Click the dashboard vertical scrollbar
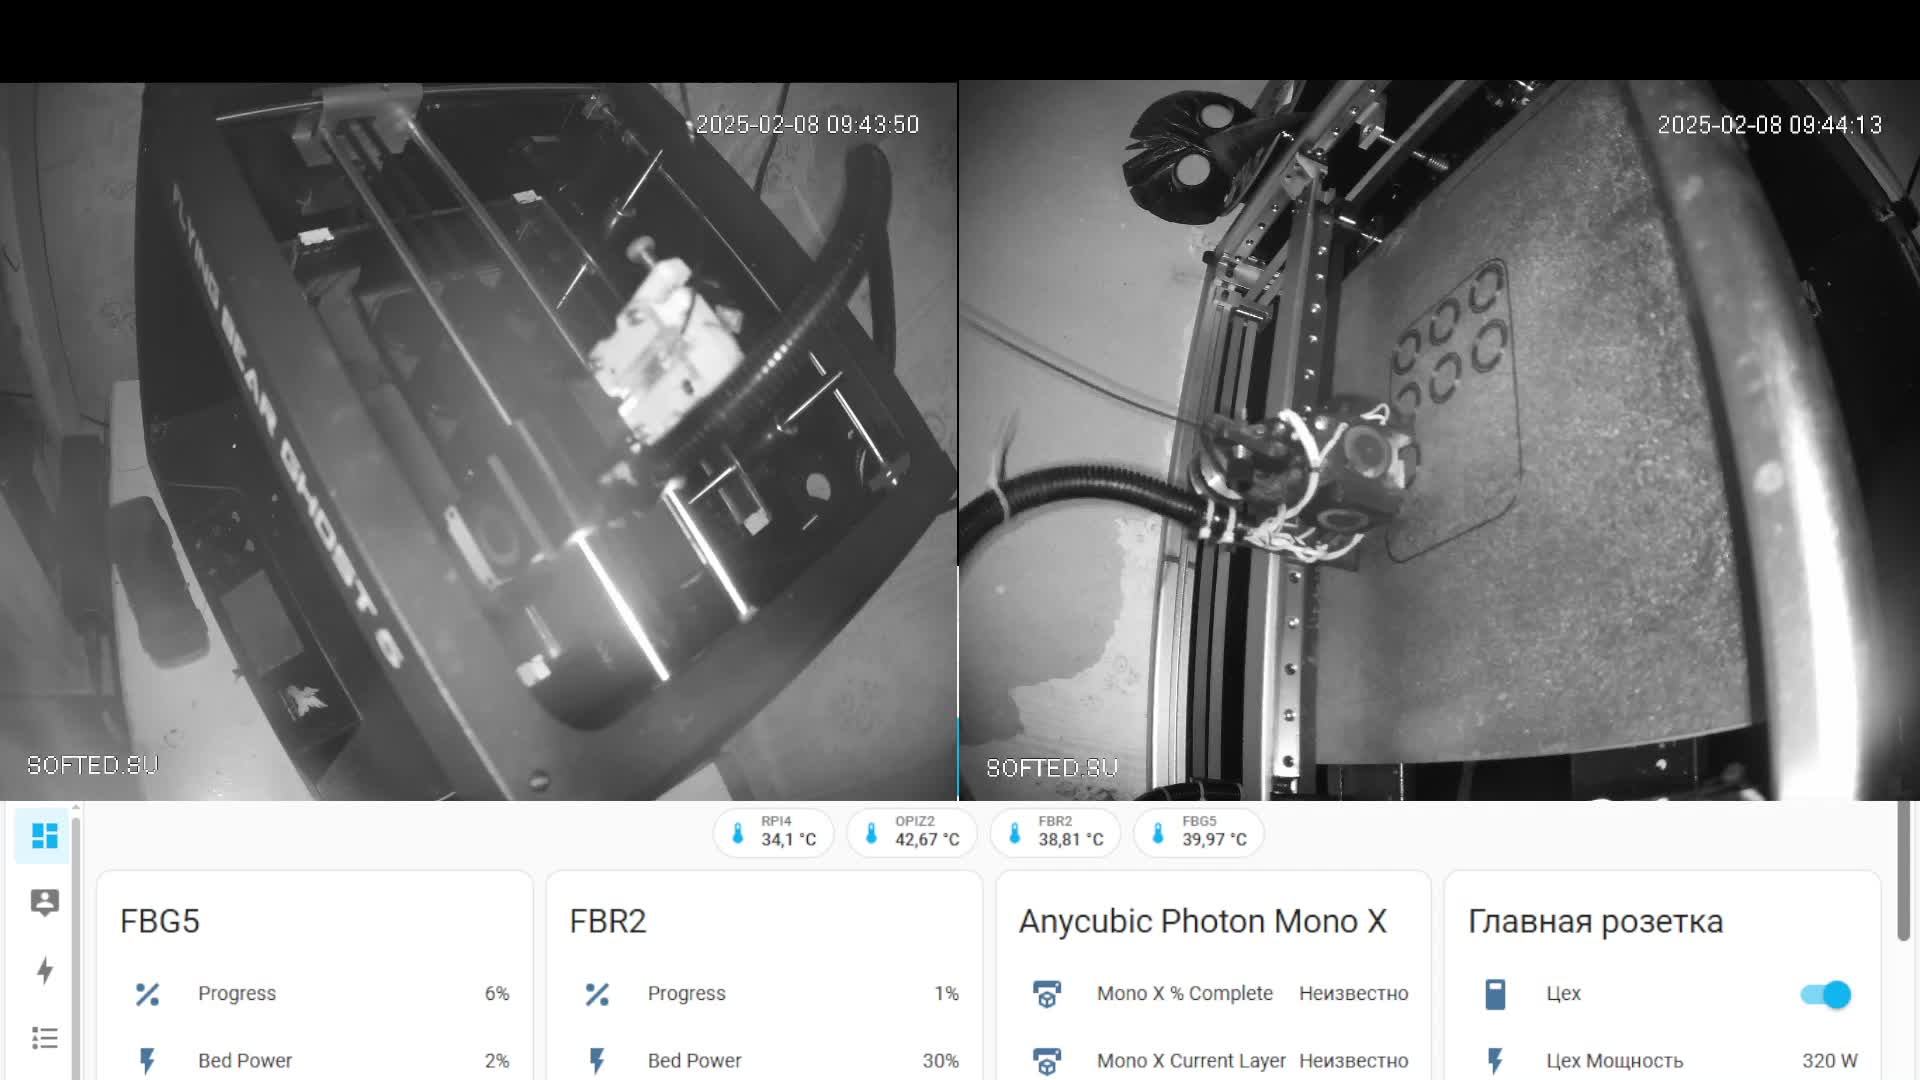1920x1080 pixels. [x=1903, y=871]
